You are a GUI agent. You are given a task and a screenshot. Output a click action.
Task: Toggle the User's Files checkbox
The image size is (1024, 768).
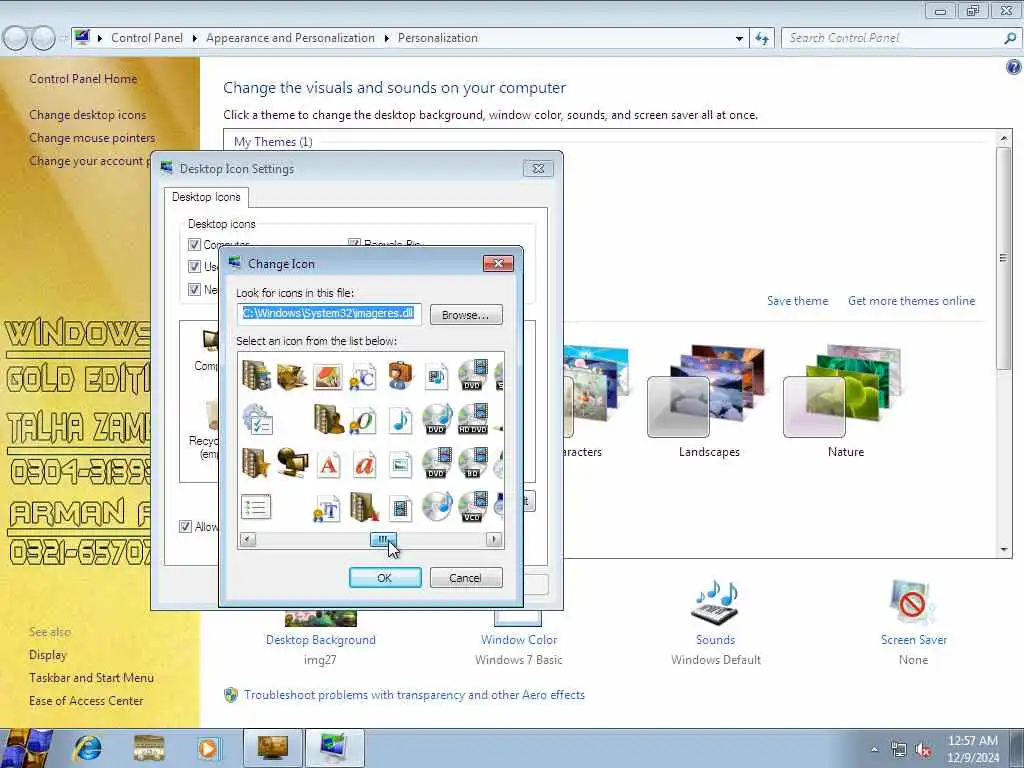194,266
